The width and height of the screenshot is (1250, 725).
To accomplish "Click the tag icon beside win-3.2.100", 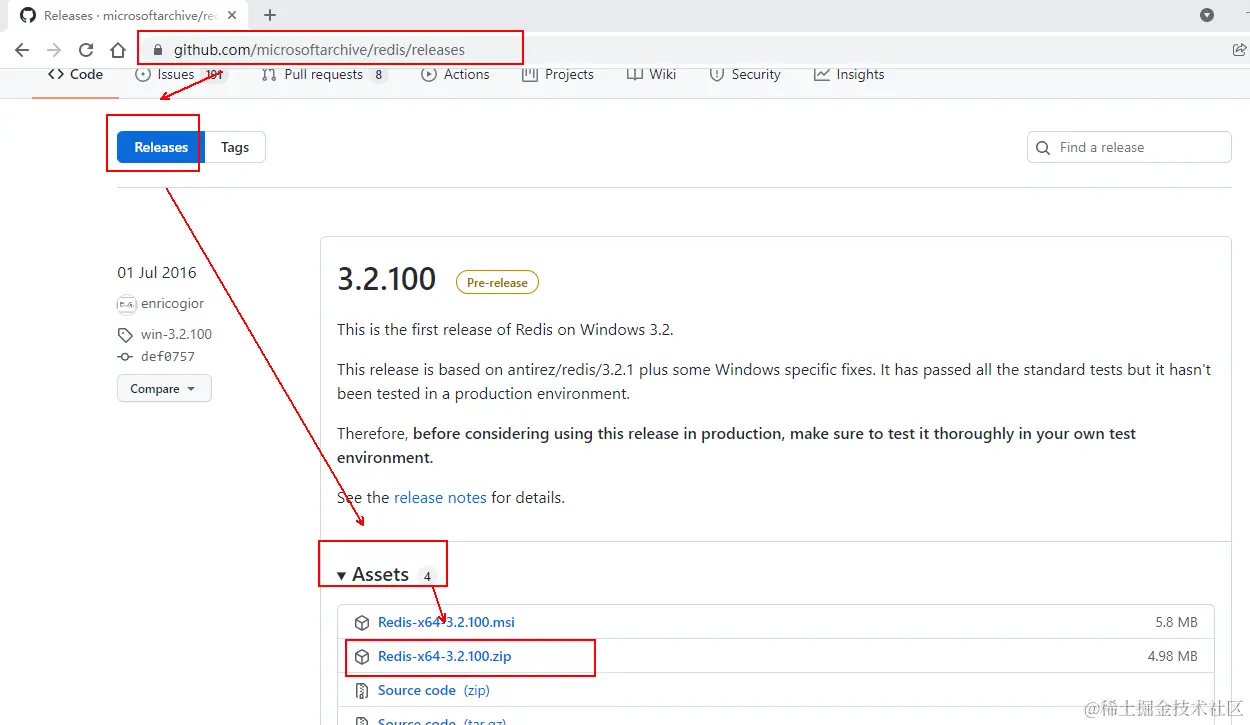I will pyautogui.click(x=125, y=335).
